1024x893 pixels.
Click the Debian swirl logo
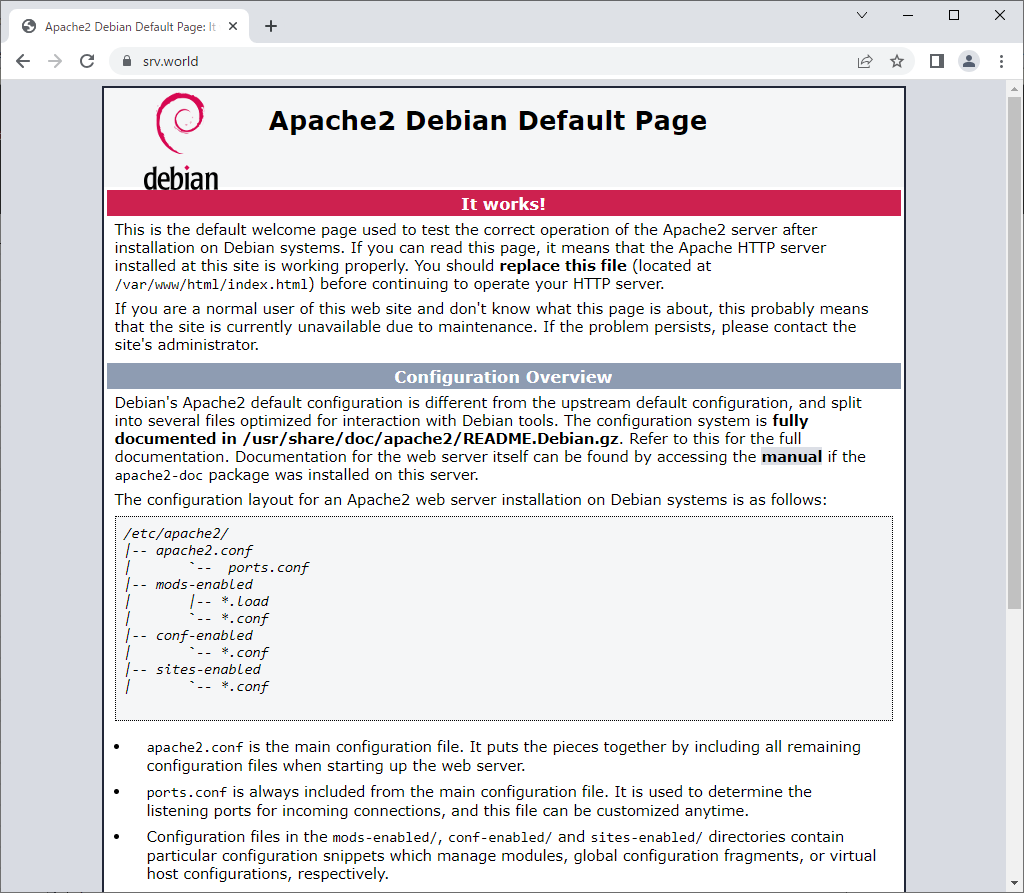point(180,123)
